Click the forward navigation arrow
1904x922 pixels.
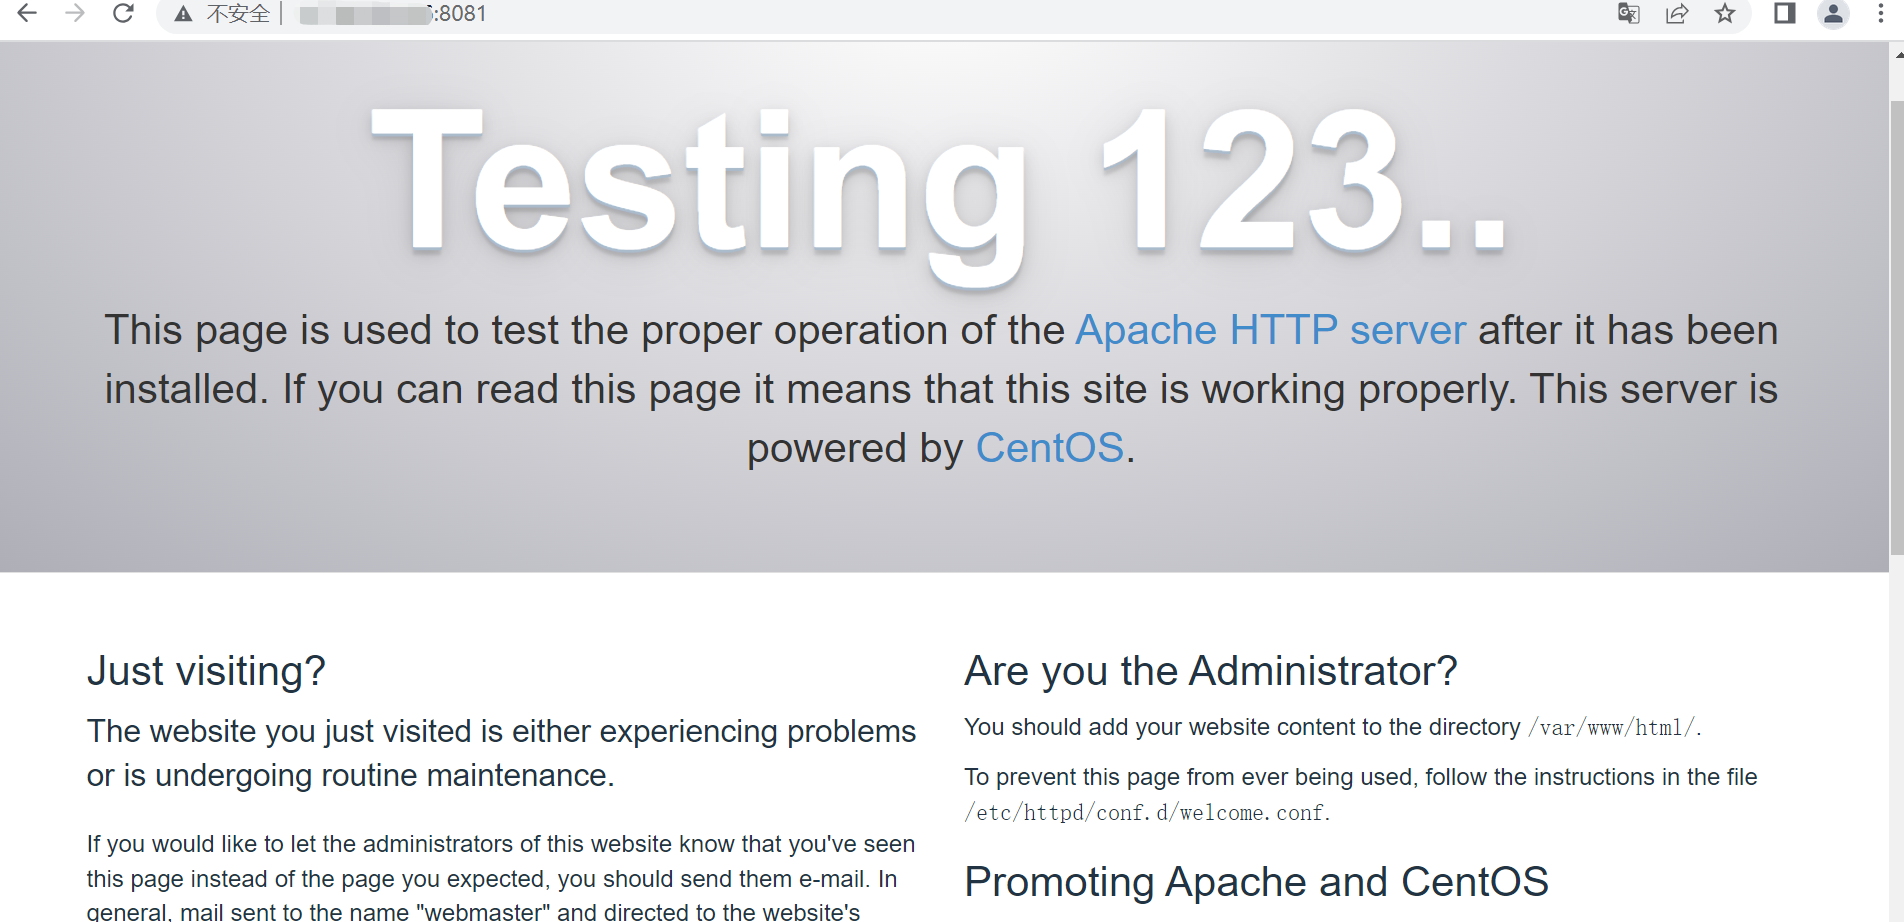click(75, 13)
